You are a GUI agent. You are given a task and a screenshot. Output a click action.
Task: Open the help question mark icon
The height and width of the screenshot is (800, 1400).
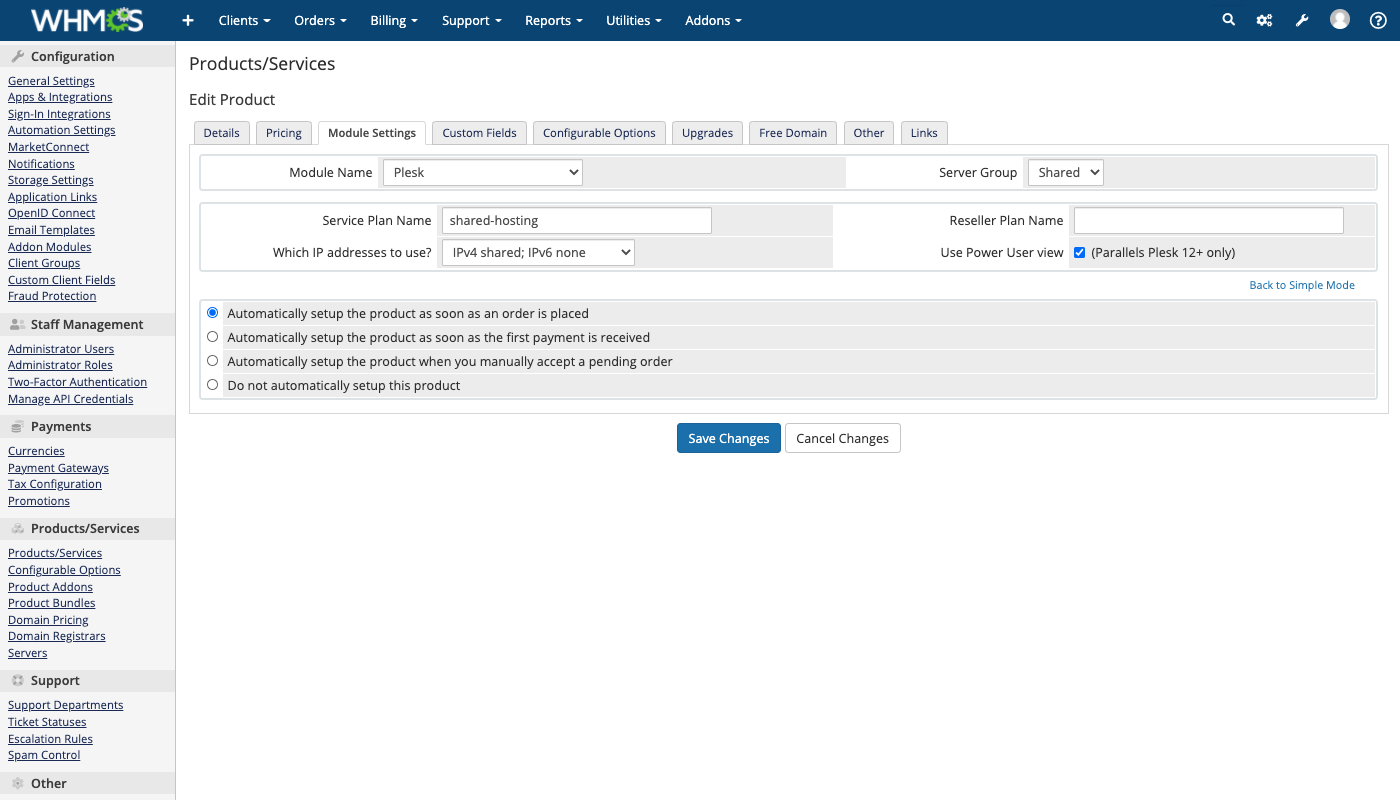pos(1377,20)
